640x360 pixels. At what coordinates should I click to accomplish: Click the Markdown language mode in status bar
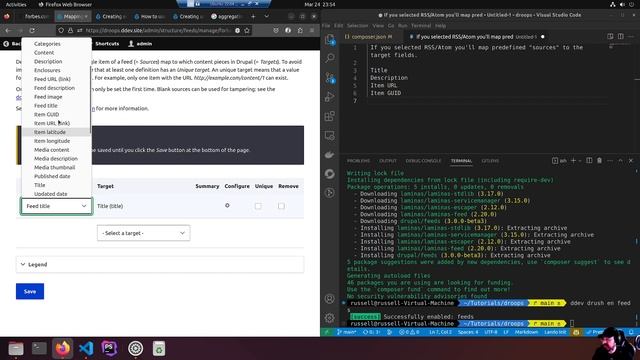point(526,332)
